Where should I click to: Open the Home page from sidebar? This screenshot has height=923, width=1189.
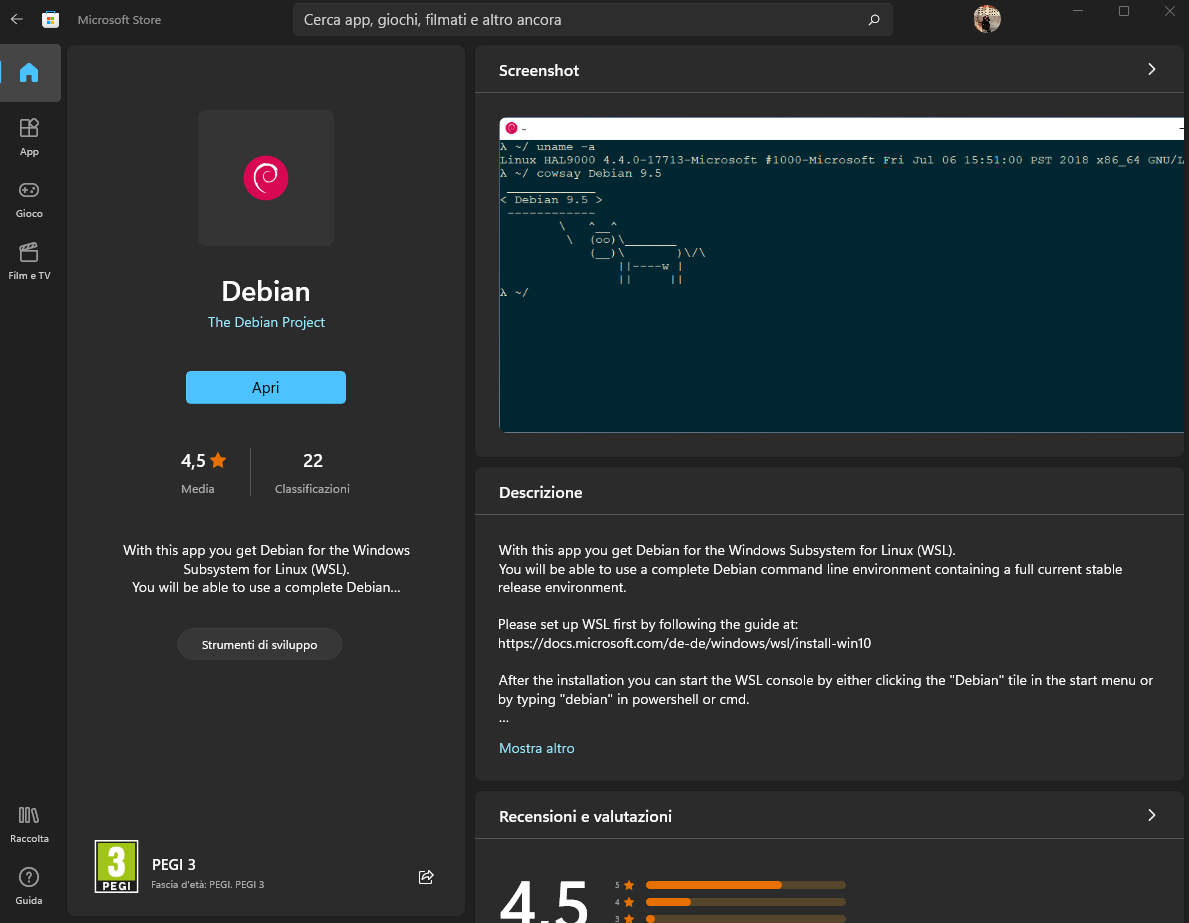(x=29, y=73)
